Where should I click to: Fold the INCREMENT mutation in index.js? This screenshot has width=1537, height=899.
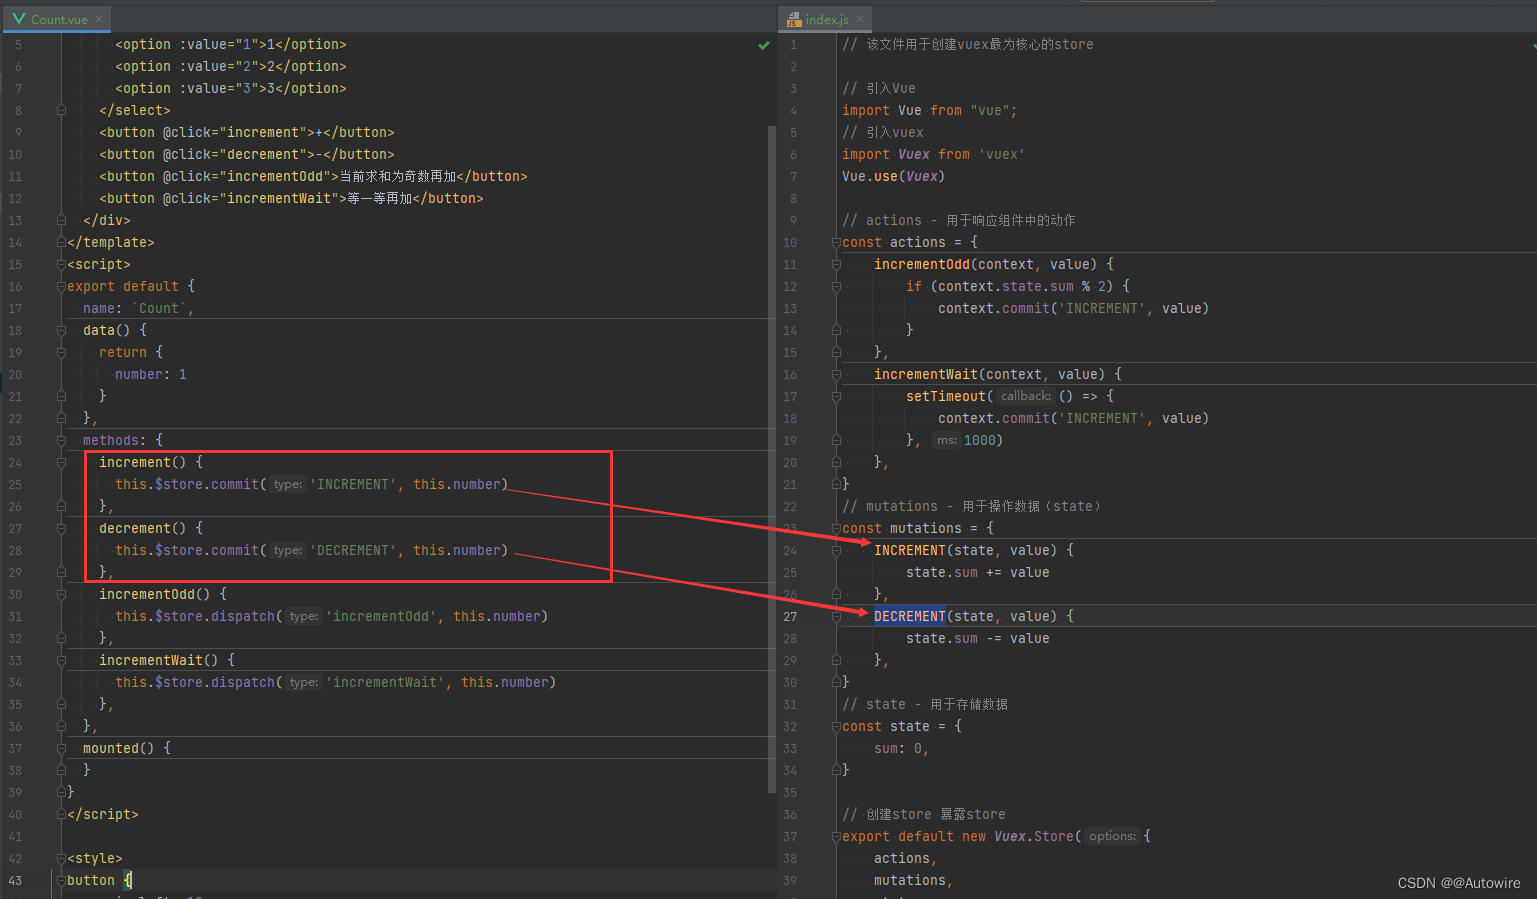[x=837, y=550]
